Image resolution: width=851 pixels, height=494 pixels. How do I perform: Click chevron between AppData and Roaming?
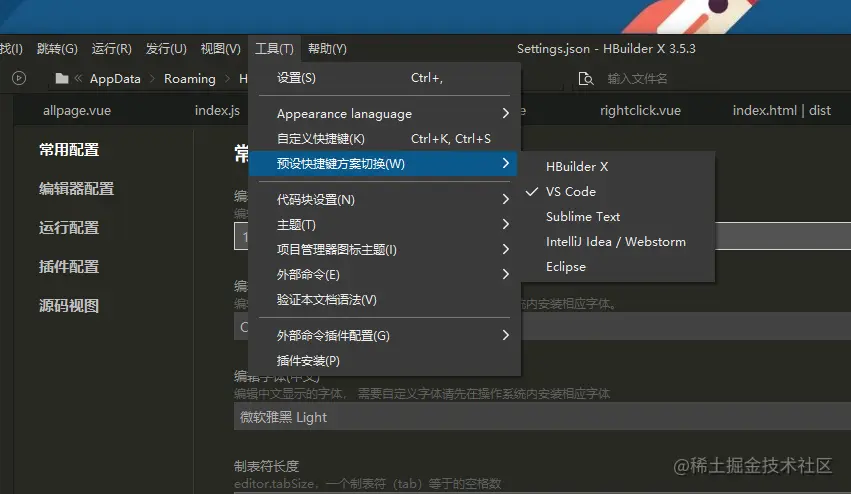[x=153, y=79]
